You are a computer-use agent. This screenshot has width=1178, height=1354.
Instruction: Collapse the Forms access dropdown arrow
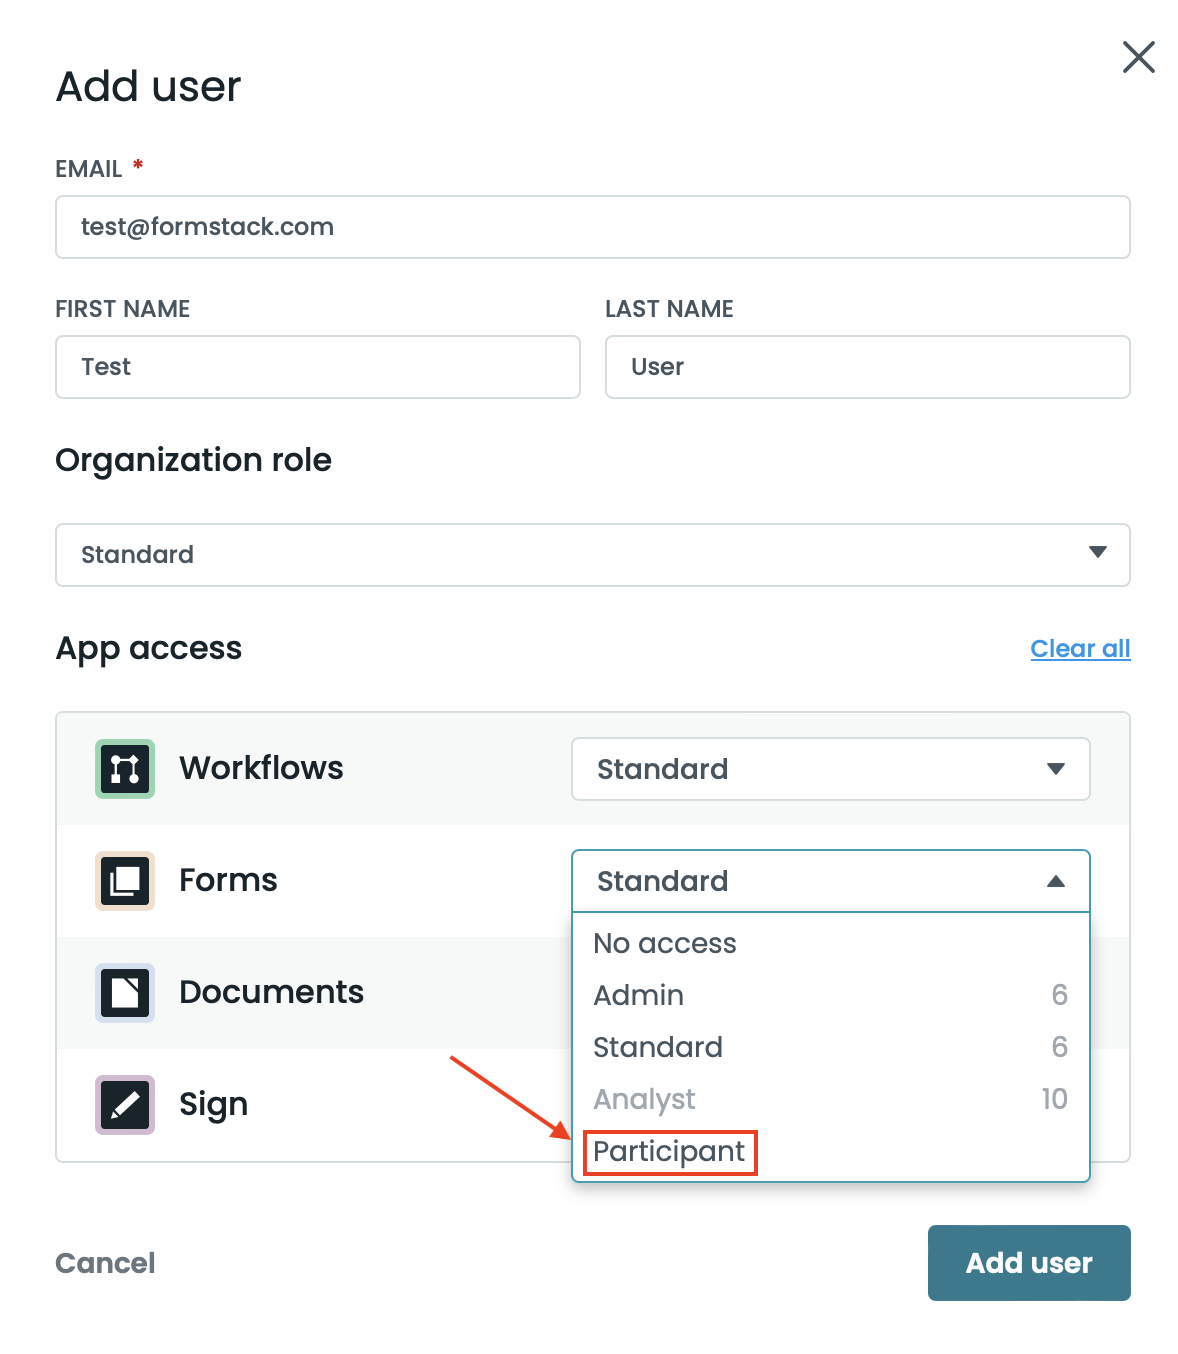pos(1055,881)
